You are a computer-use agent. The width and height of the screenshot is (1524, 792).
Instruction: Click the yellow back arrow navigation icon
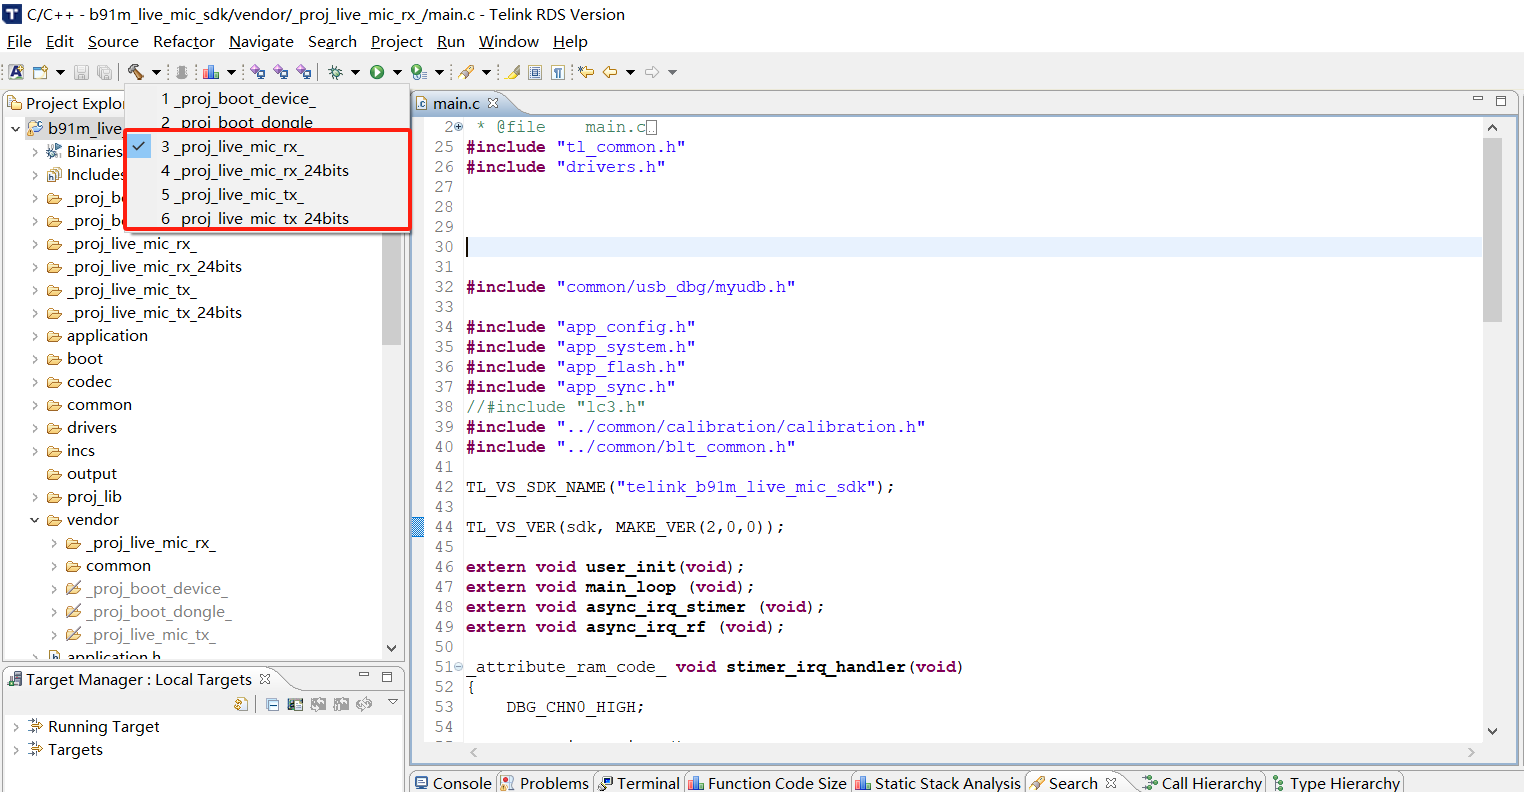609,72
